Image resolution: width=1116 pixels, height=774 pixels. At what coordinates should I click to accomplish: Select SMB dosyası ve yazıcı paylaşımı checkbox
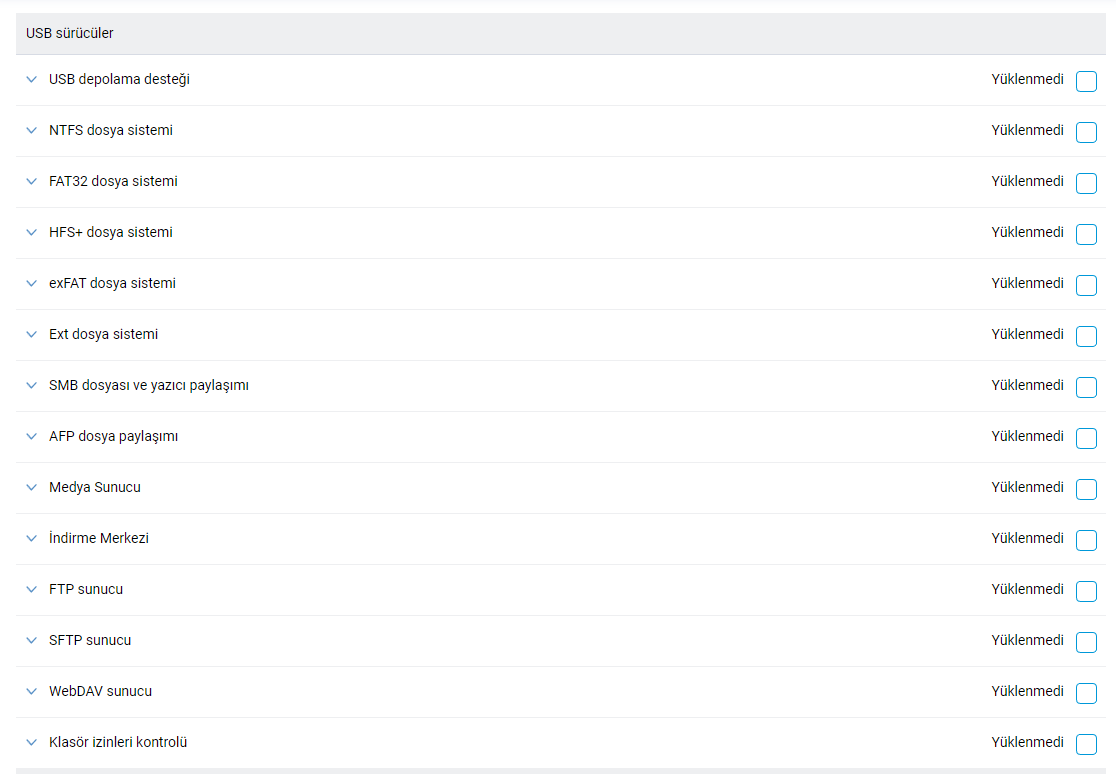[1086, 387]
